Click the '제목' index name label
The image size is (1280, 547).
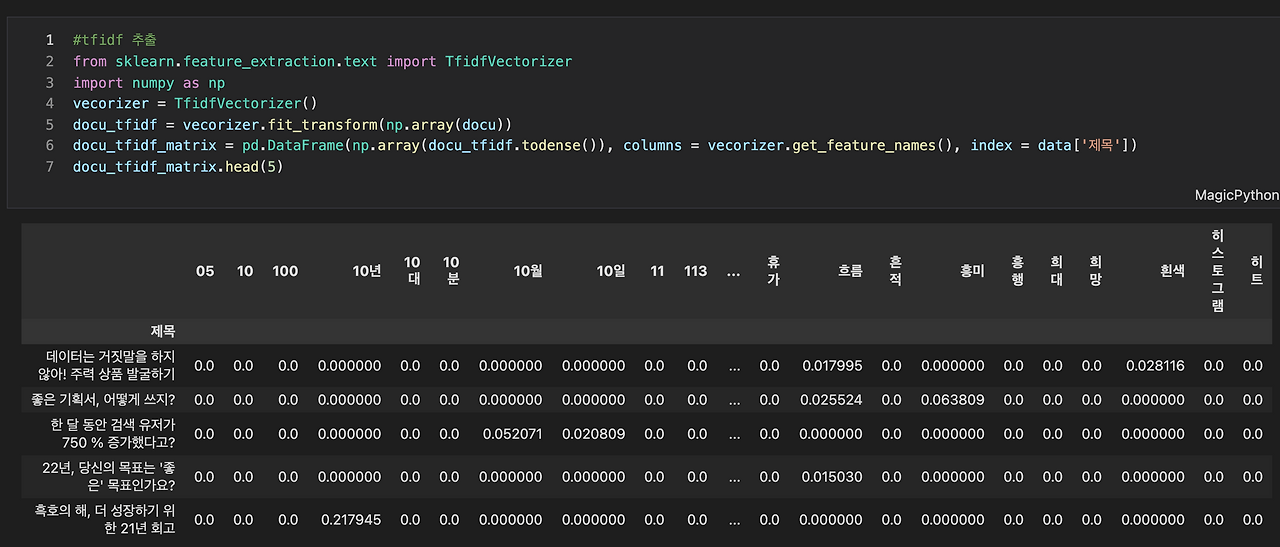[x=162, y=331]
